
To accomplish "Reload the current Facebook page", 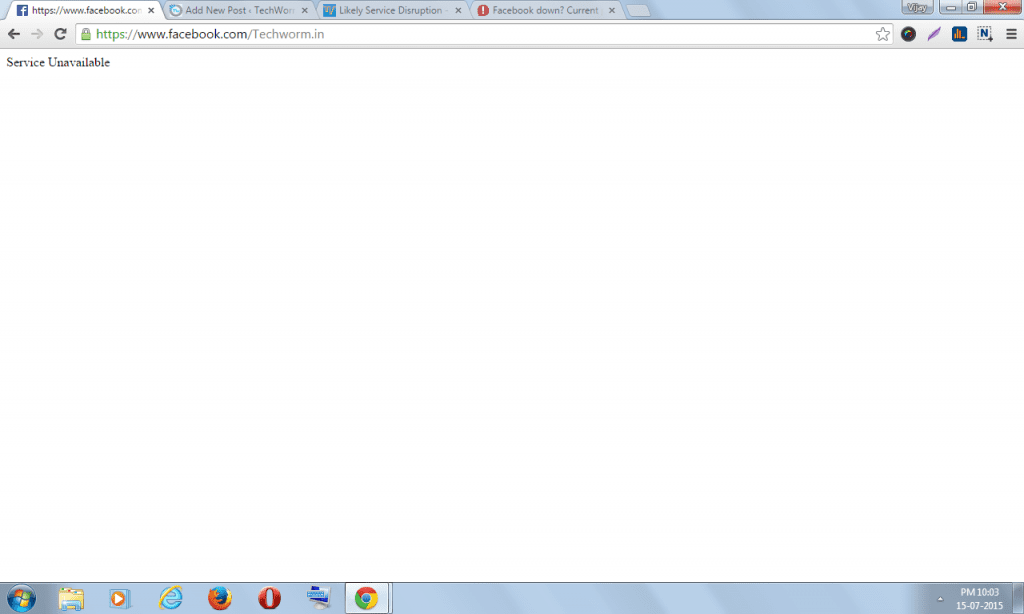I will (60, 34).
